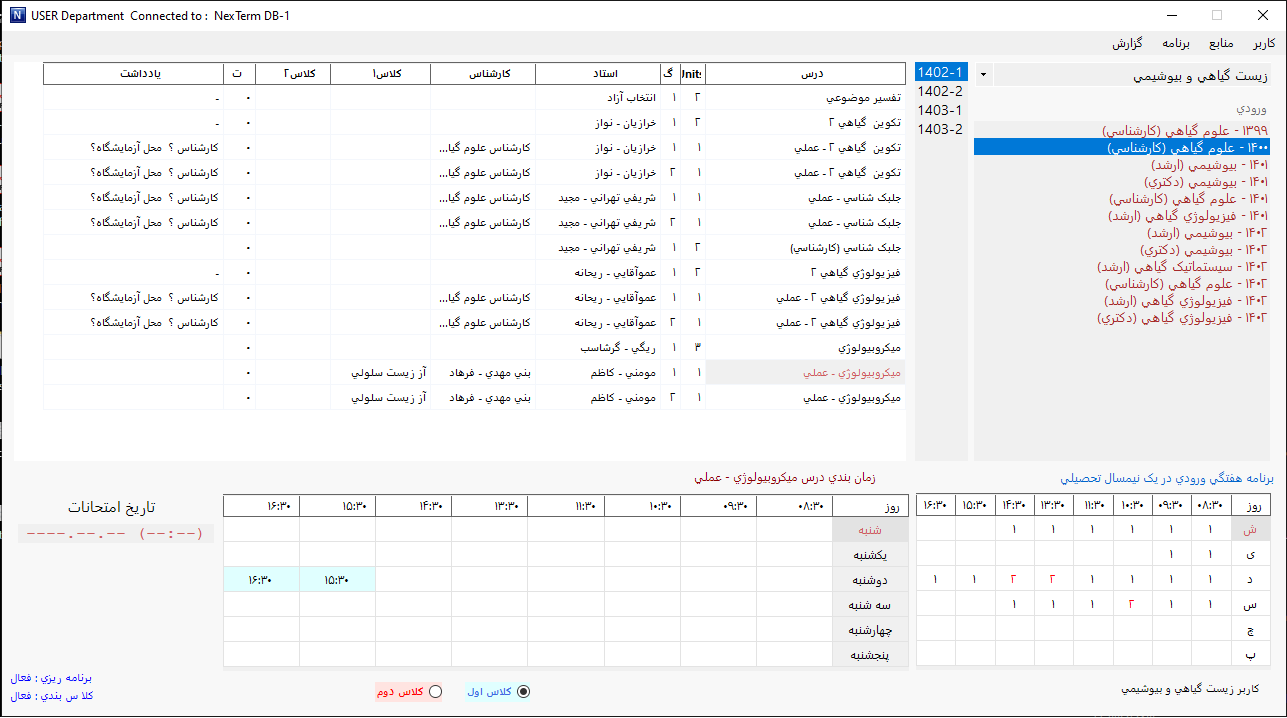1287x718 pixels.
Task: Select semester 1403-1 in the term list
Action: click(940, 110)
